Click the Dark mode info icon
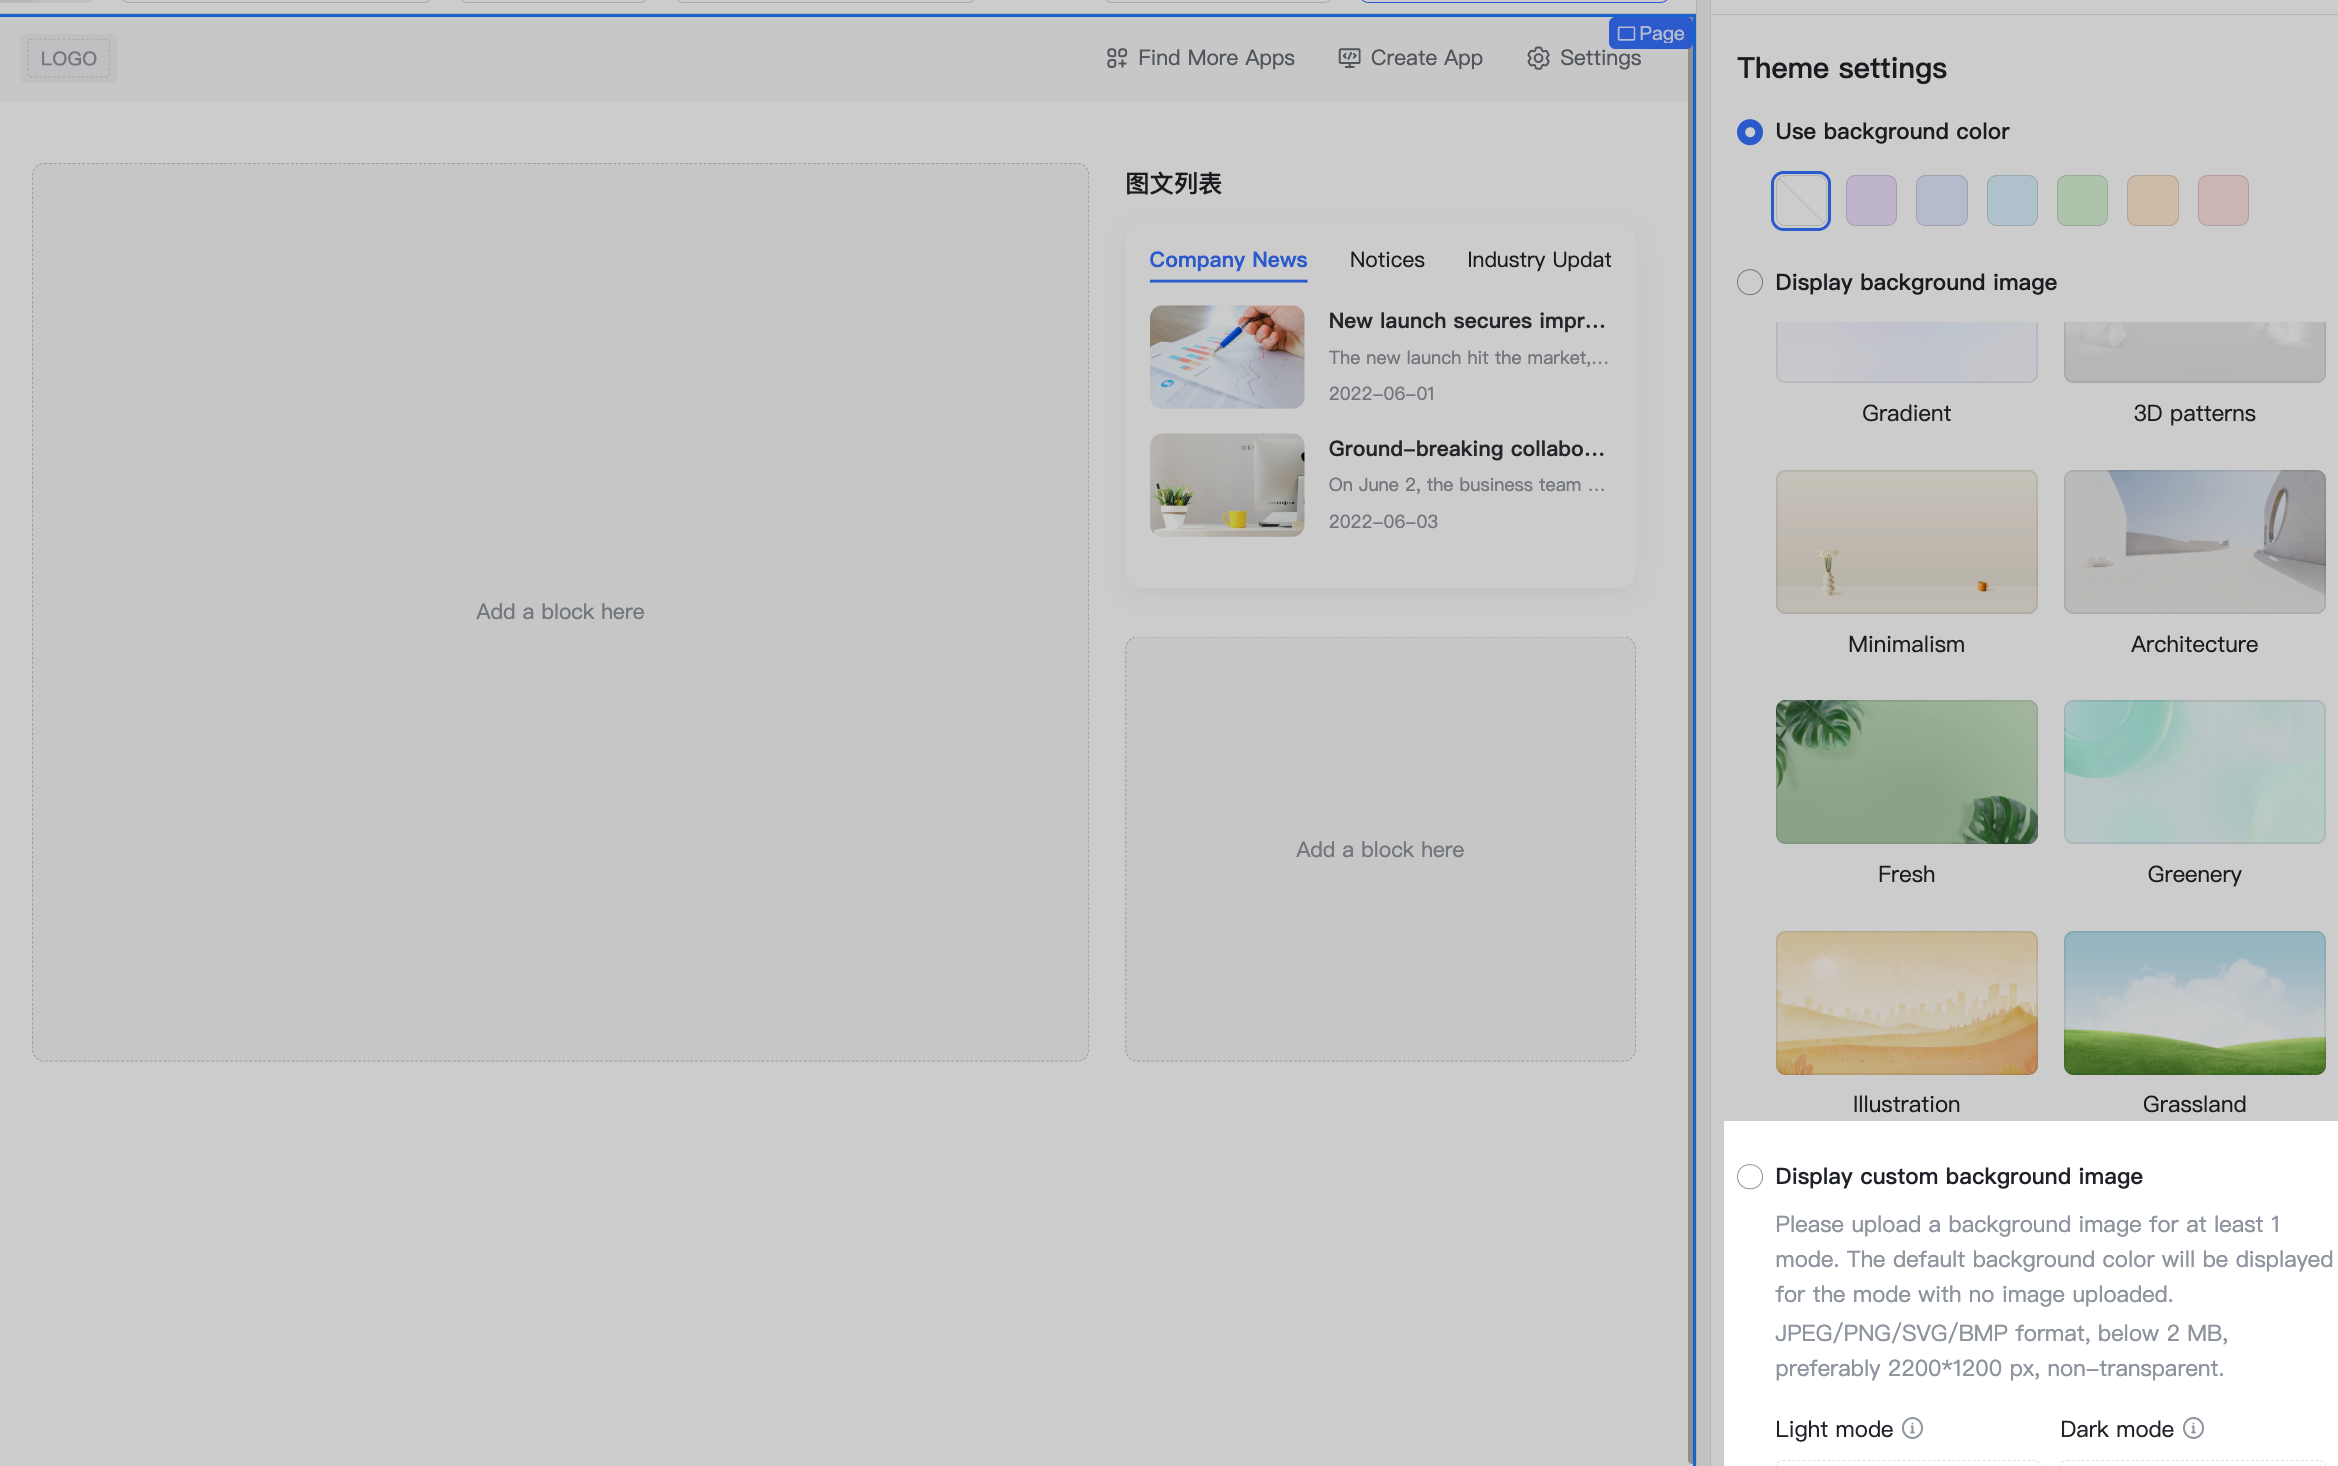 click(x=2193, y=1428)
